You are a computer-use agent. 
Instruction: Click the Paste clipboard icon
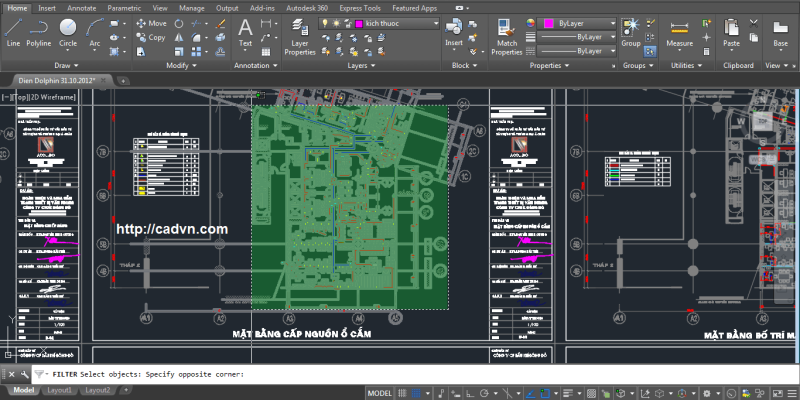(731, 30)
